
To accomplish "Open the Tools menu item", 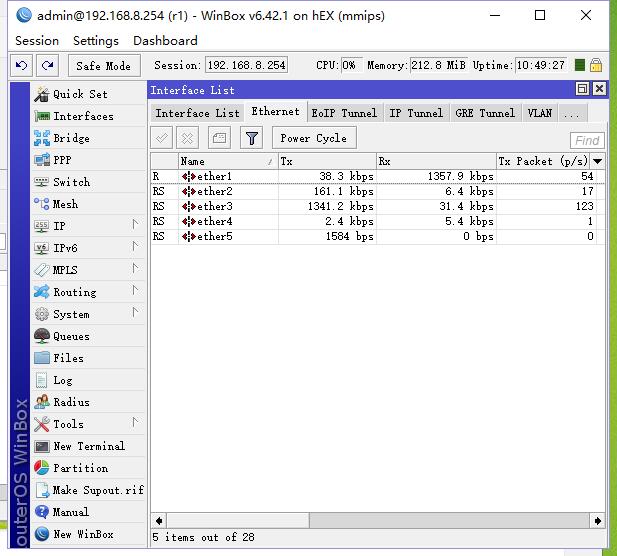I will 89,424.
